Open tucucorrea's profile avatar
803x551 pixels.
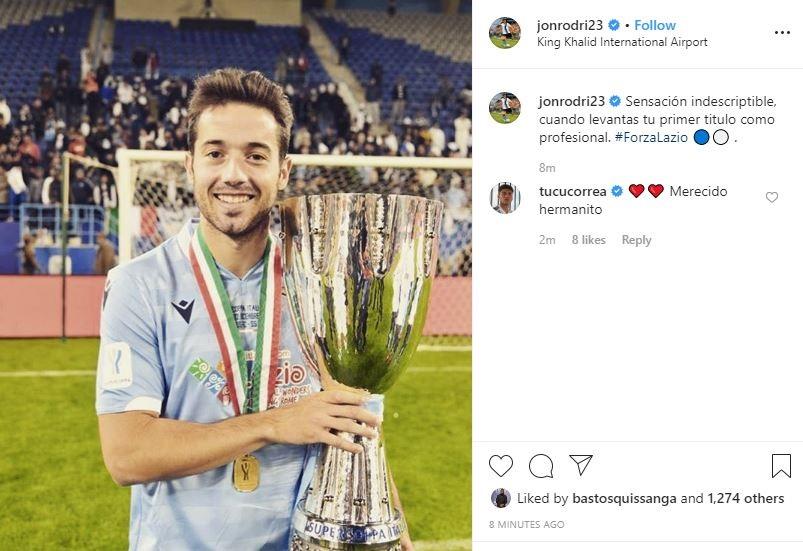click(x=505, y=198)
